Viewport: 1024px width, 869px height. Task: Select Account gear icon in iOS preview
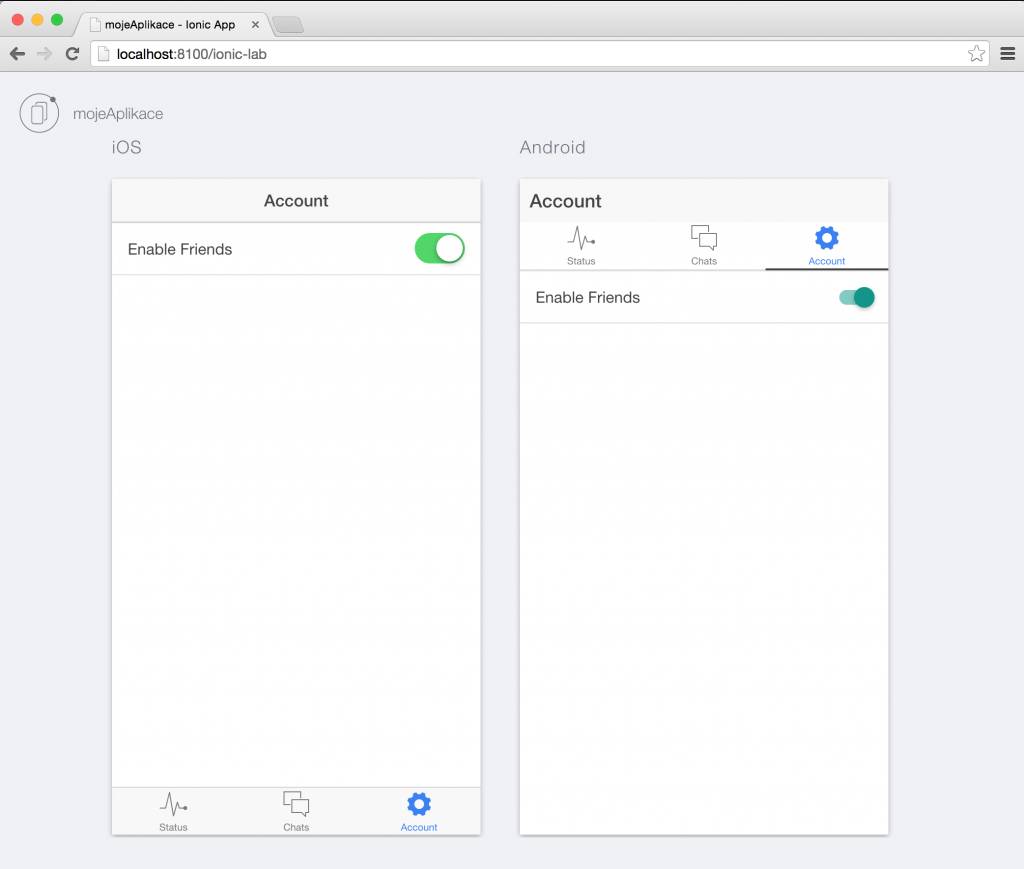(x=419, y=804)
